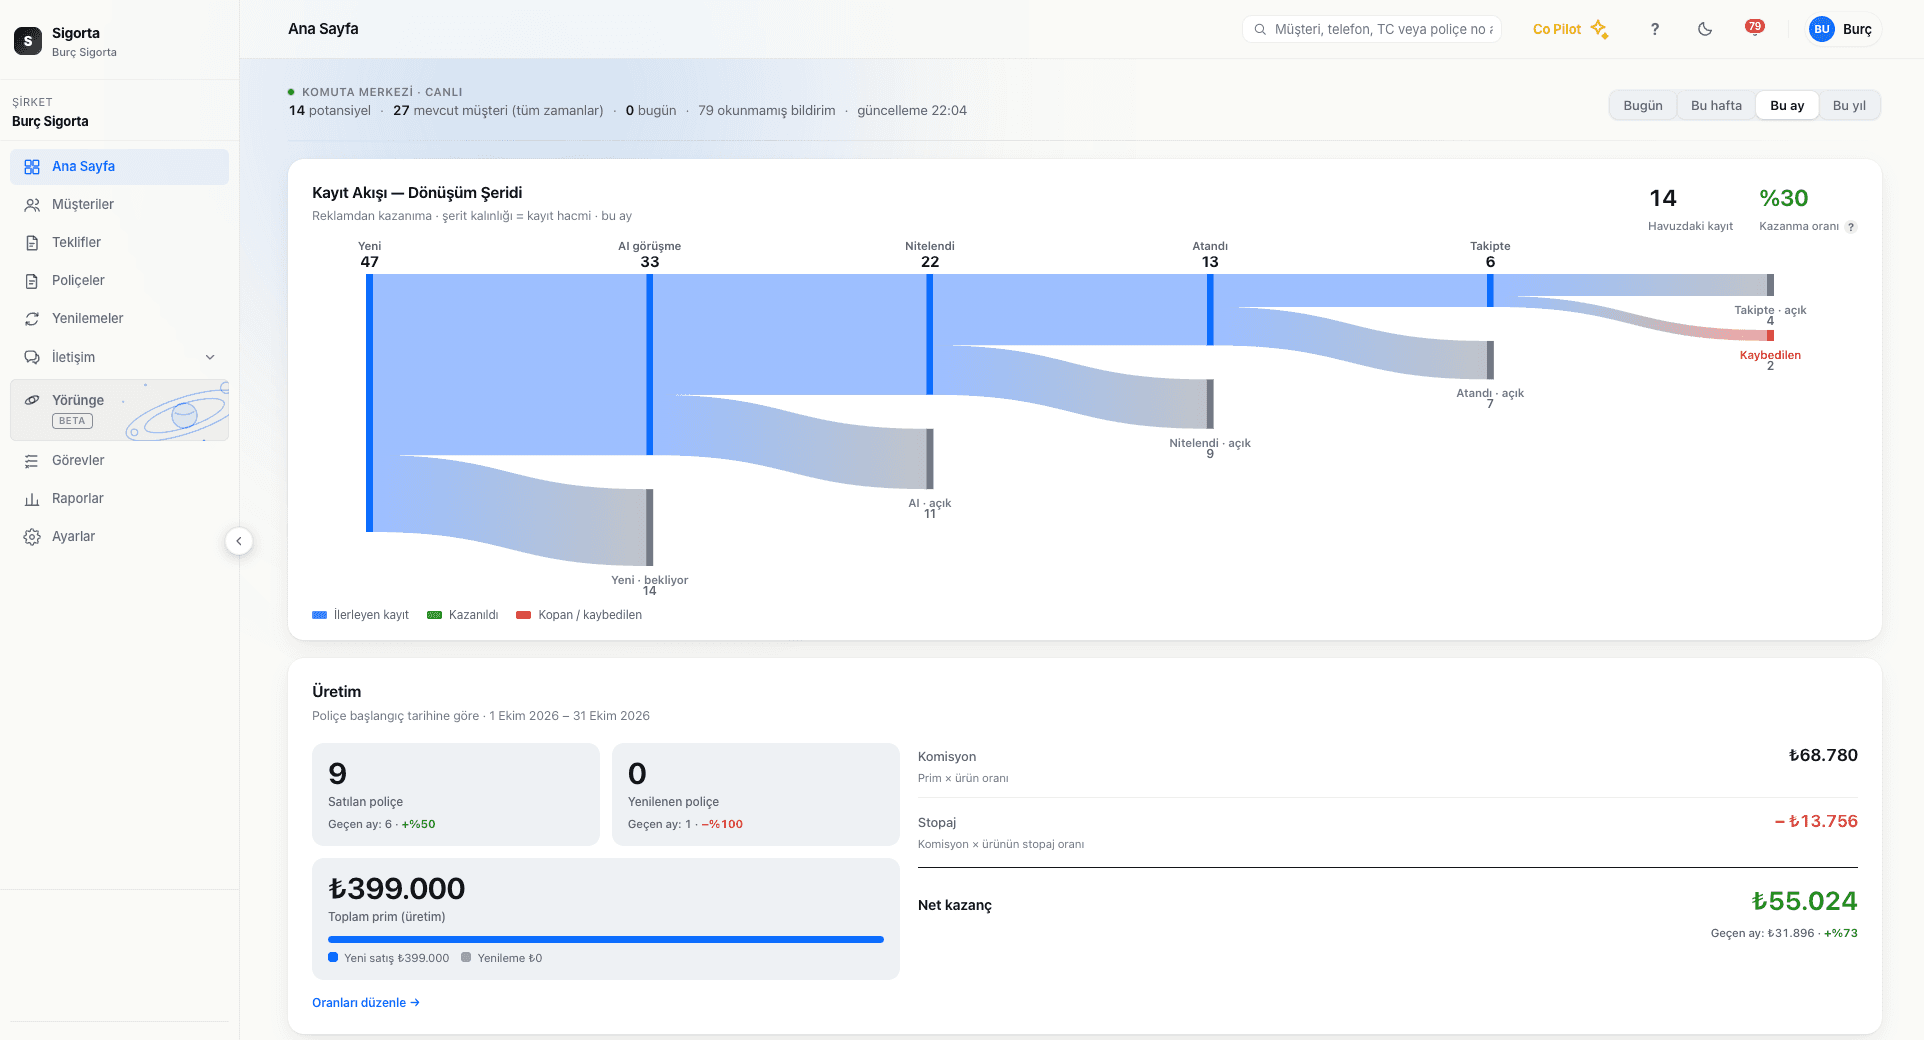This screenshot has width=1924, height=1040.
Task: Toggle dark mode moon icon
Action: point(1705,29)
